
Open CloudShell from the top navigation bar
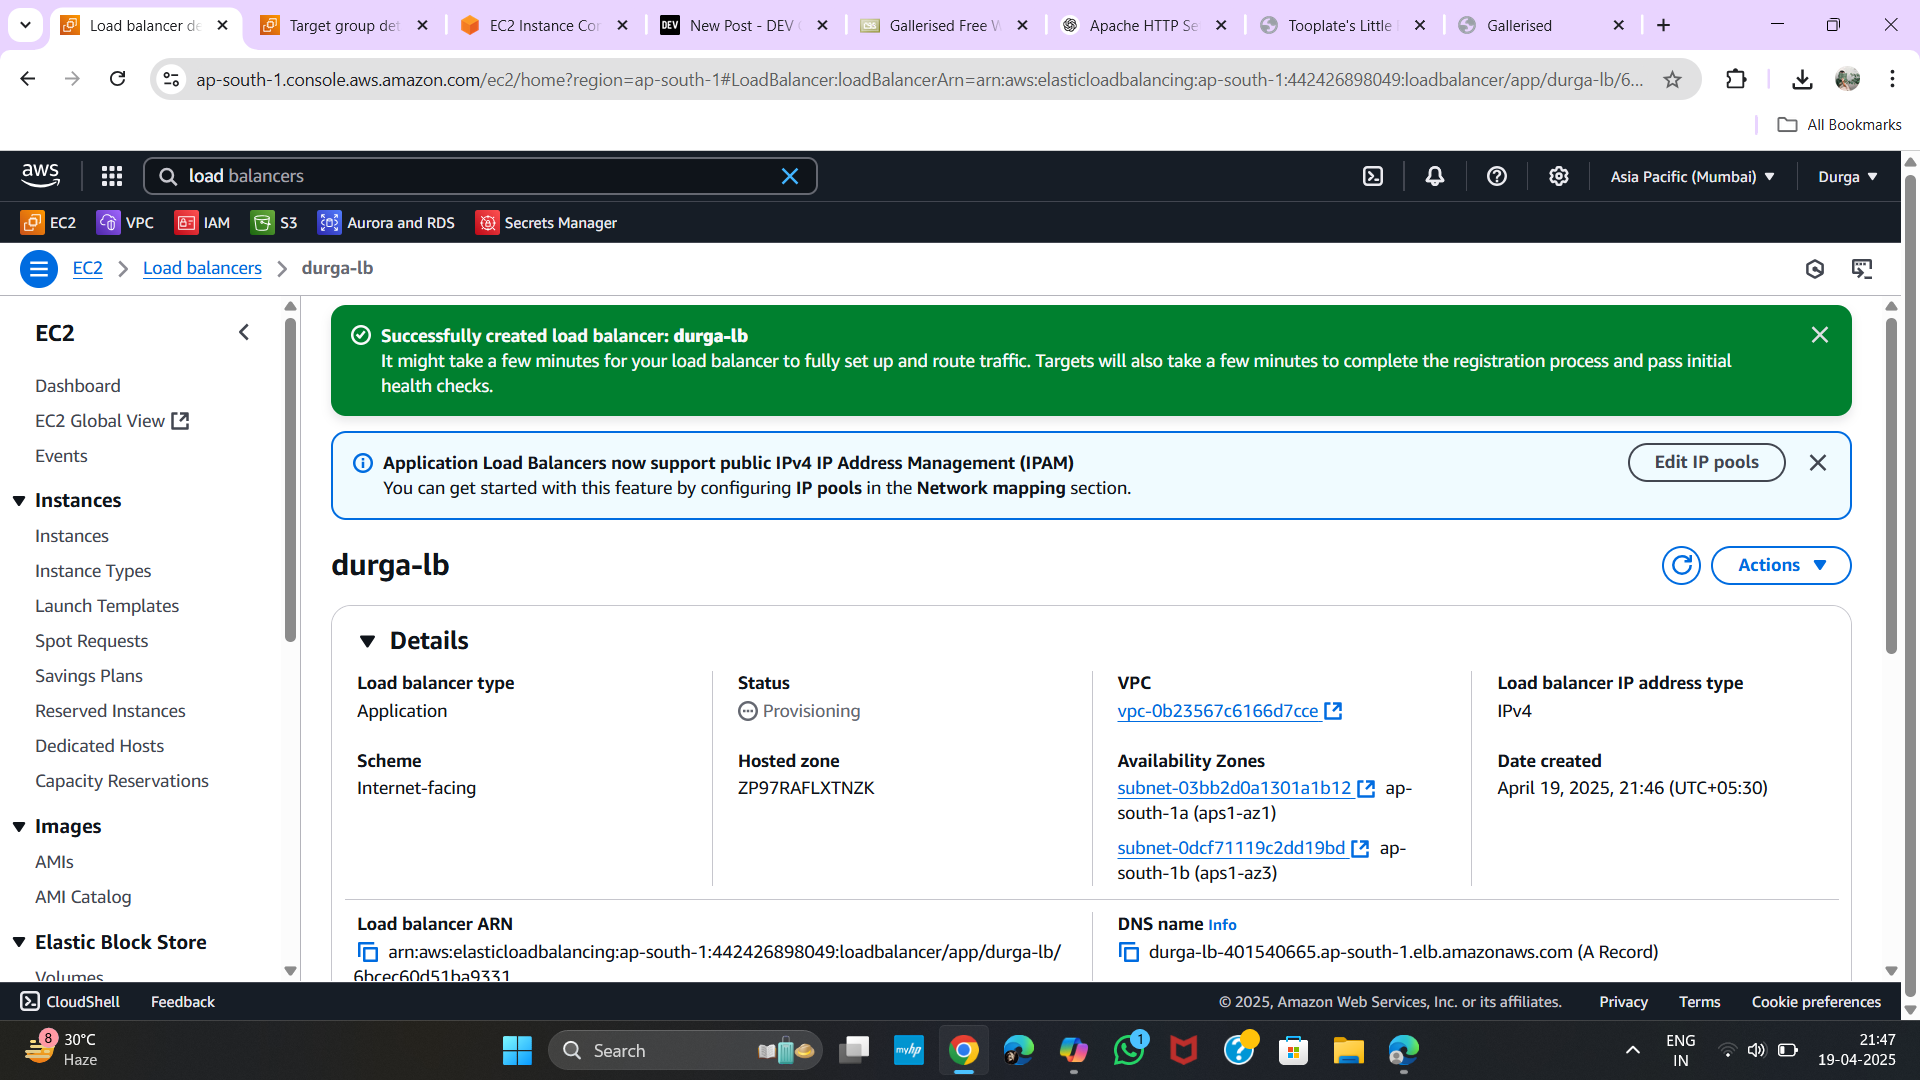click(x=1373, y=176)
